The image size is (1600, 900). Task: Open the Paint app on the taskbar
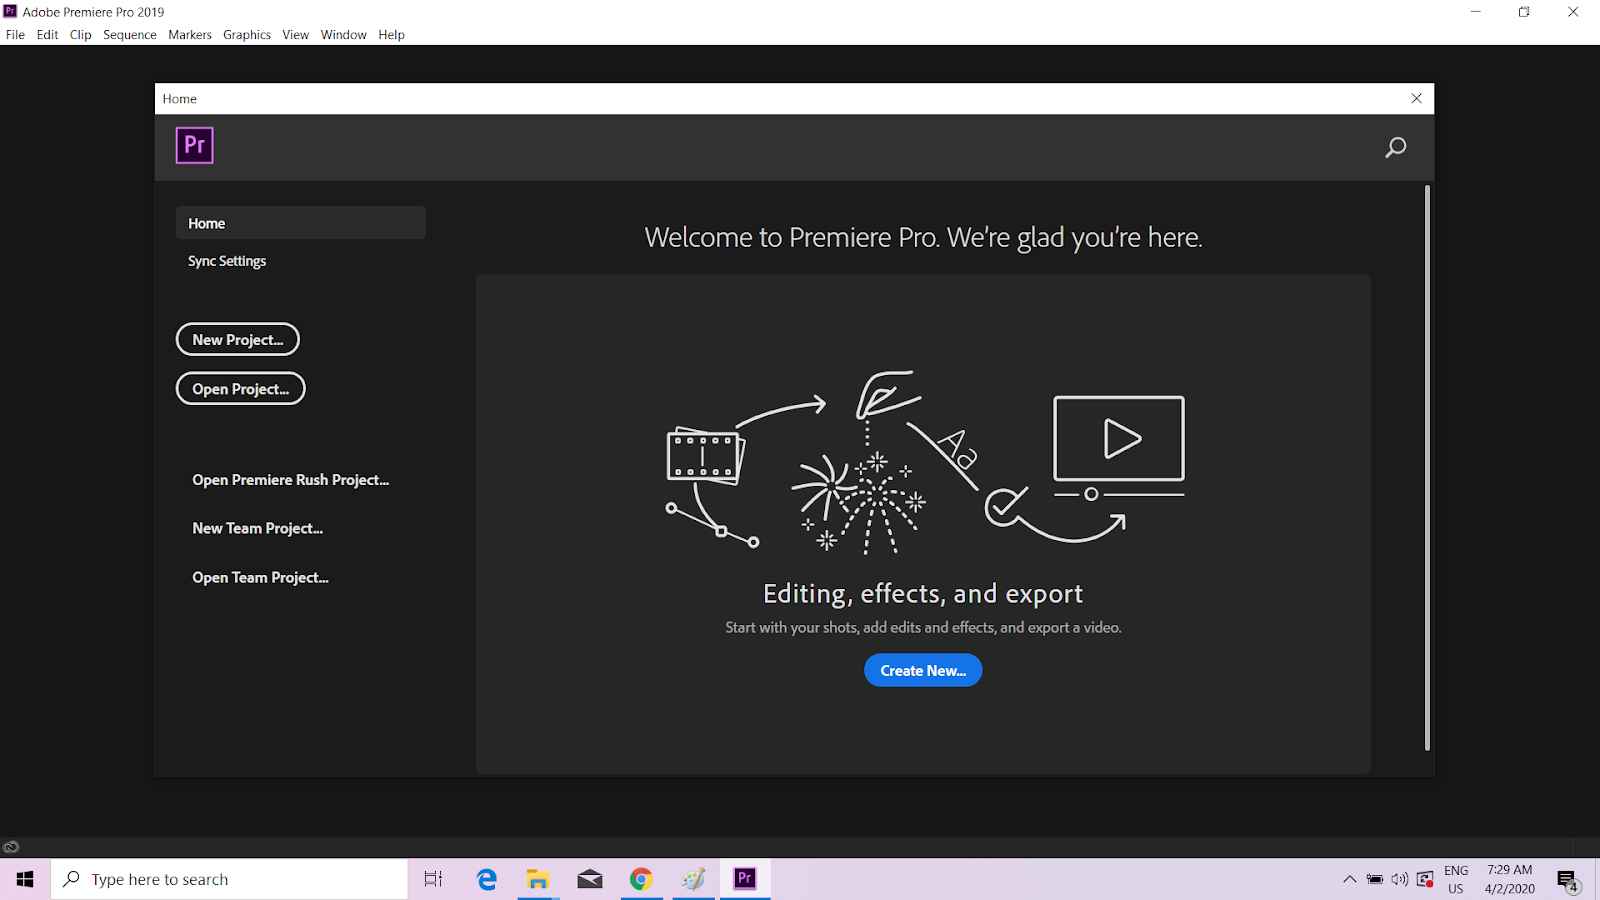(693, 879)
